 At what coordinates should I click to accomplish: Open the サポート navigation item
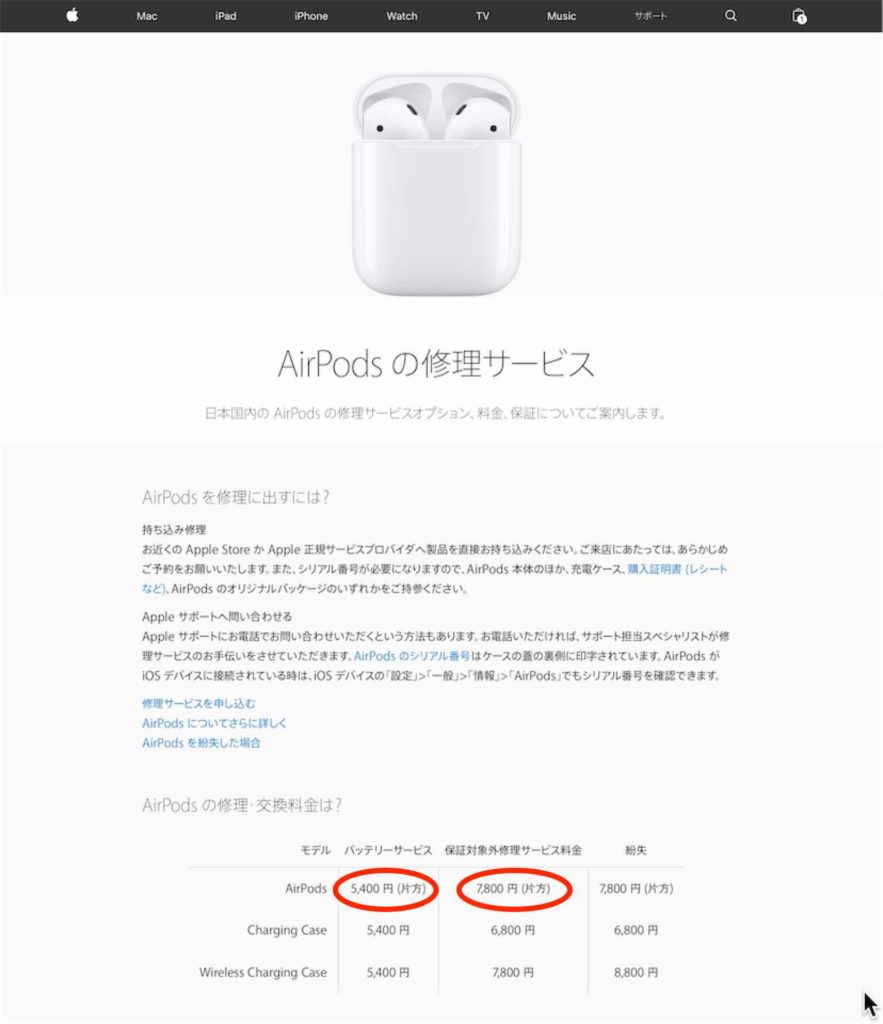[x=650, y=16]
